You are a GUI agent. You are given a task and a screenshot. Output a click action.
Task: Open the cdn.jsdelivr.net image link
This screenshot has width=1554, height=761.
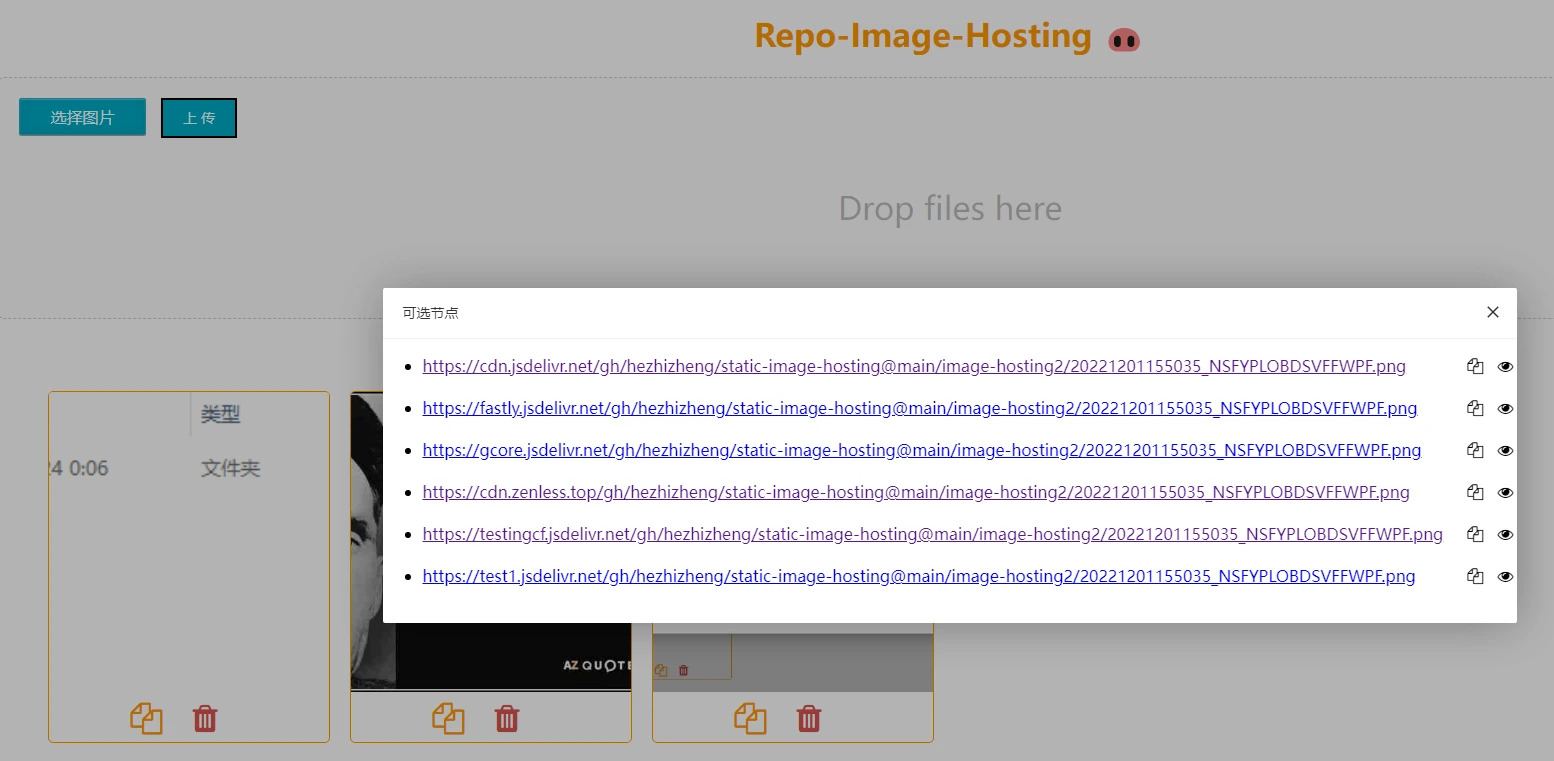pyautogui.click(x=914, y=366)
